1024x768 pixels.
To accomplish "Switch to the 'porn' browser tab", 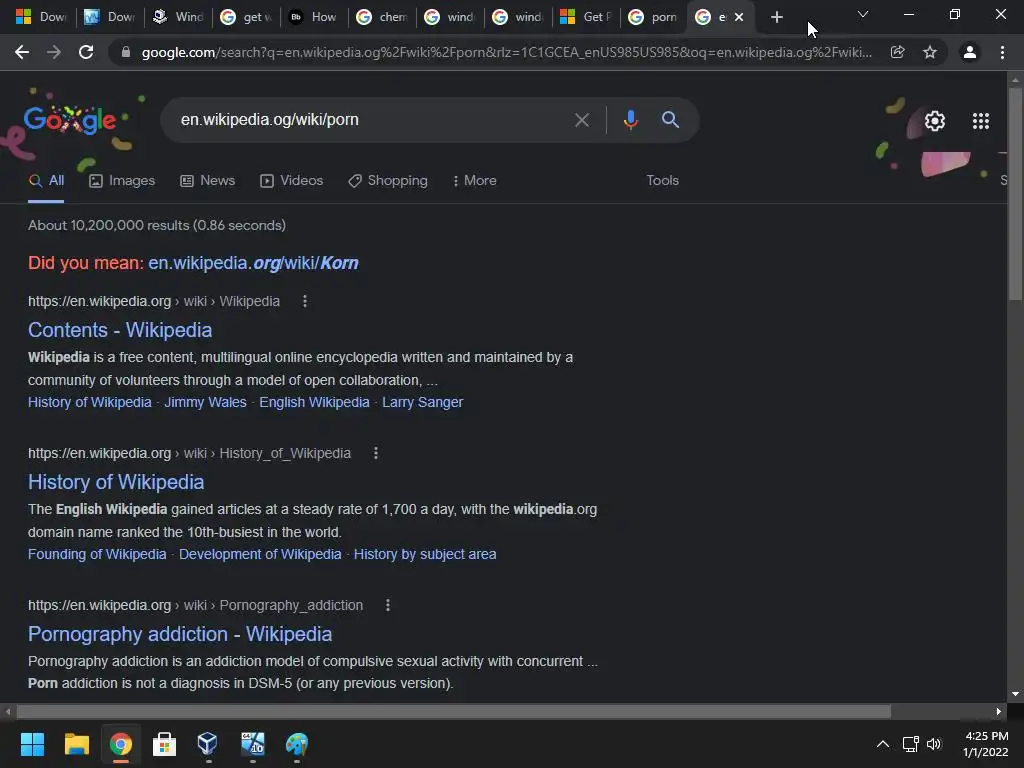I will 652,17.
